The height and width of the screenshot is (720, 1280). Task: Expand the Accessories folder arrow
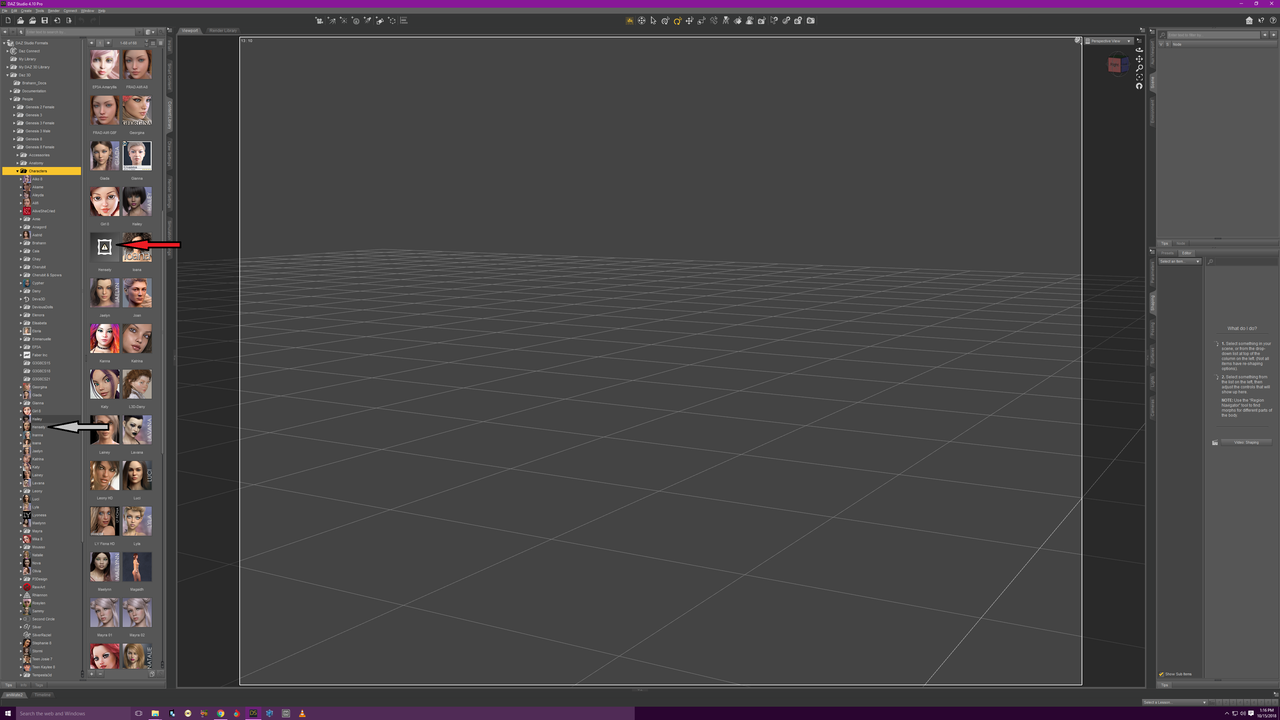tap(17, 155)
